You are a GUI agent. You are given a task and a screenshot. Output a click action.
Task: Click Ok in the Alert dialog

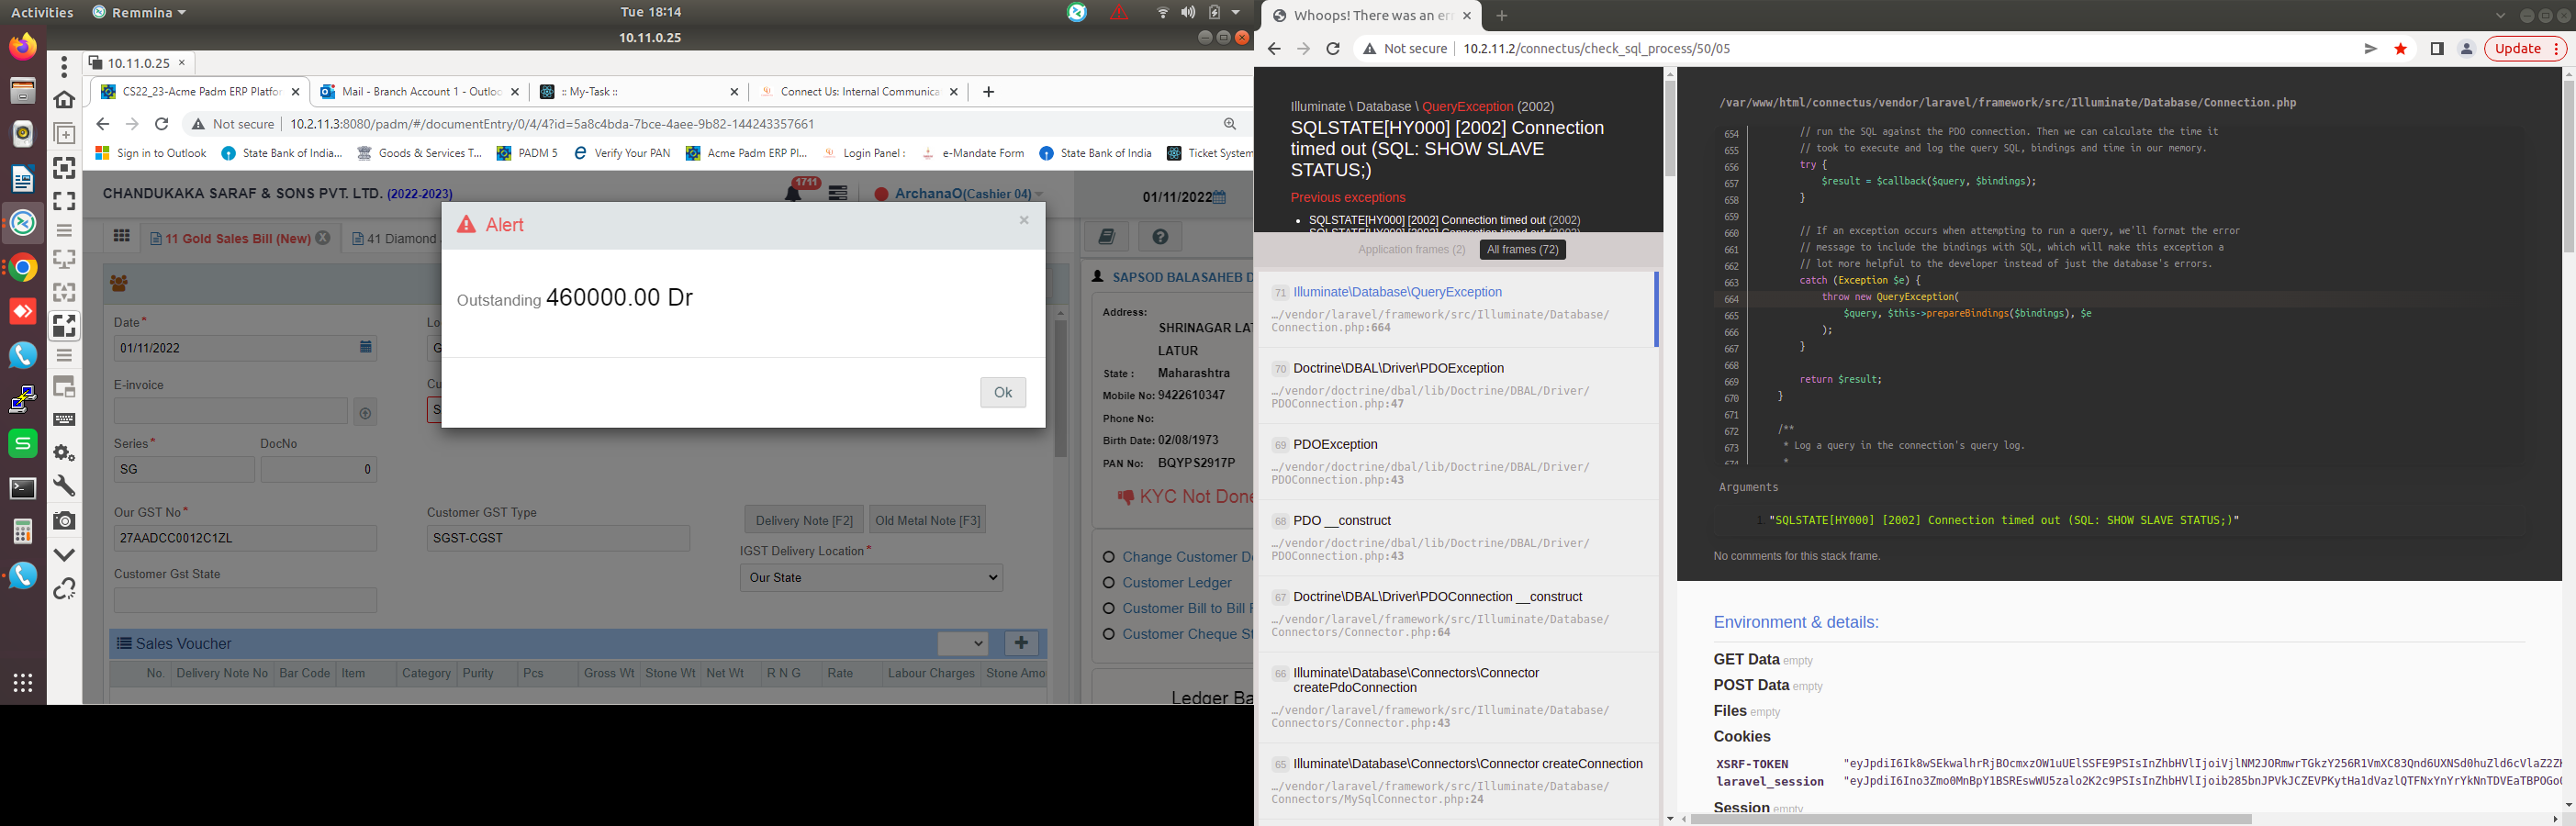click(x=1003, y=392)
